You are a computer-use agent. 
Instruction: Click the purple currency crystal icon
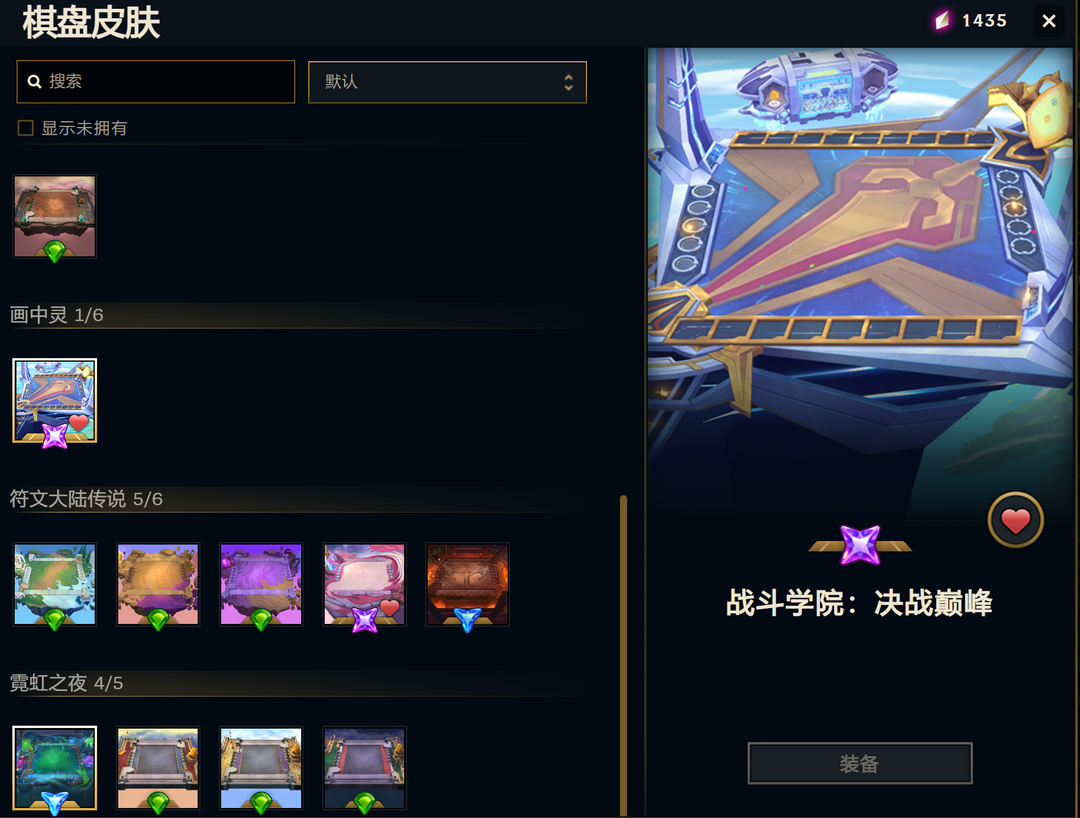pyautogui.click(x=942, y=21)
